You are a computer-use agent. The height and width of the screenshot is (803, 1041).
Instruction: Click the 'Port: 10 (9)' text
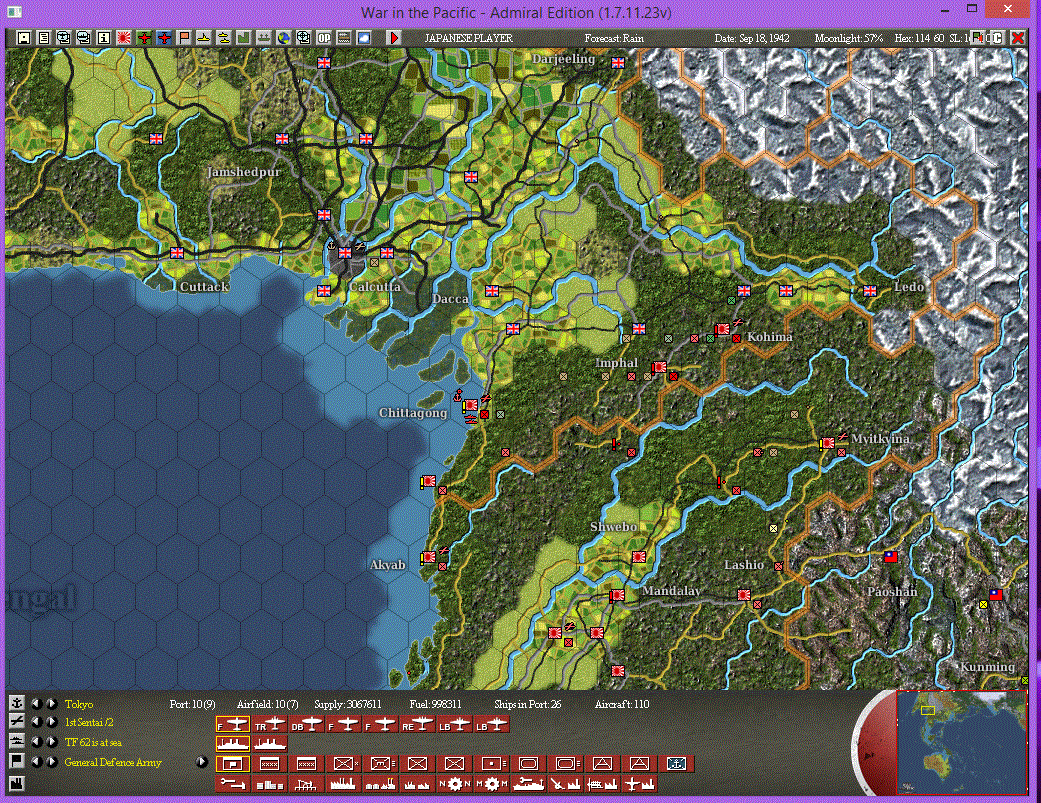click(x=193, y=704)
